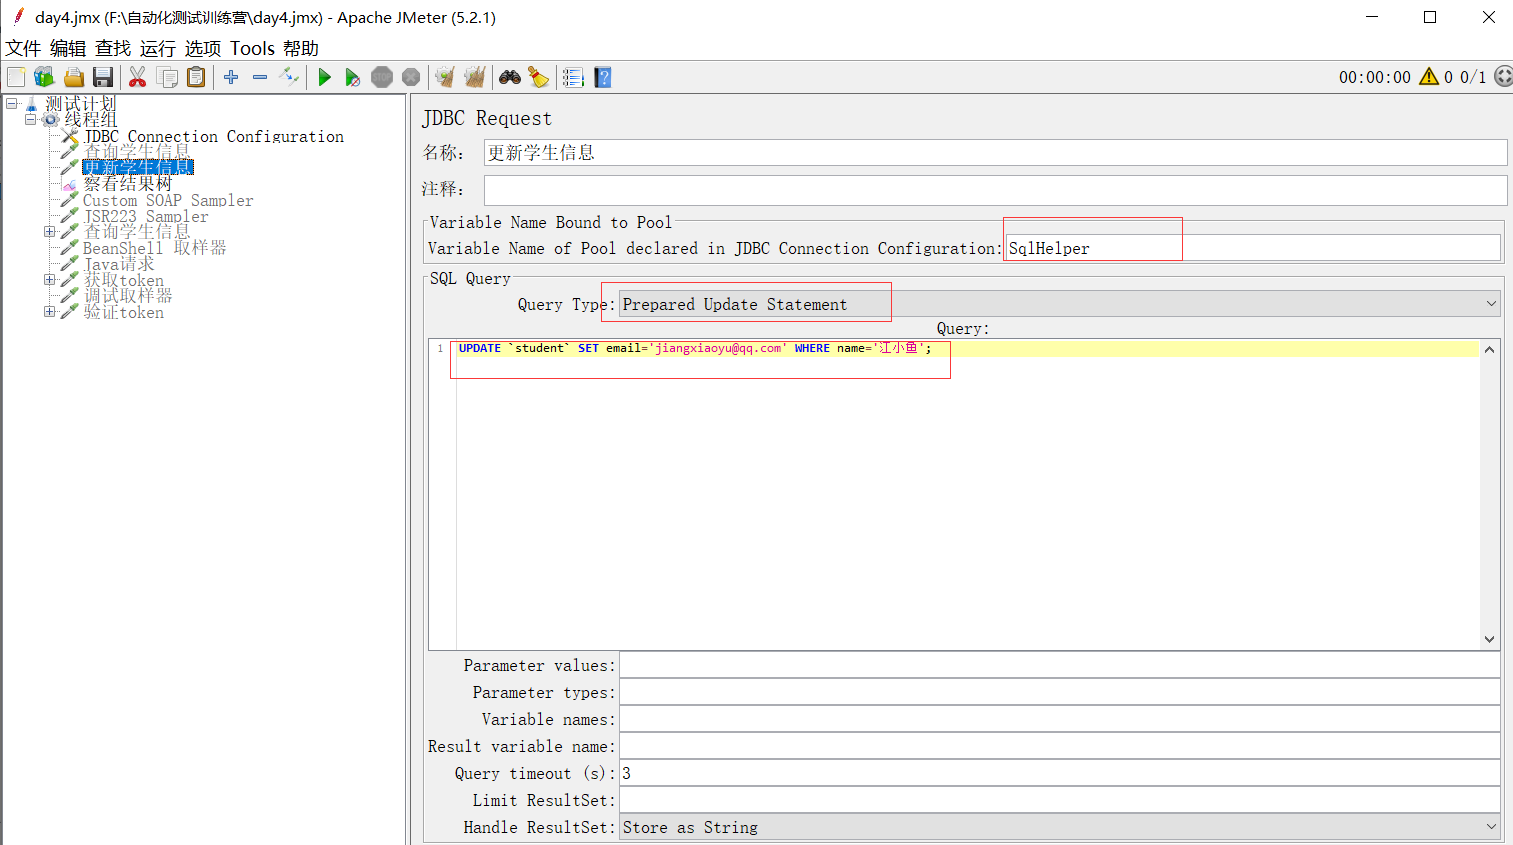Collapse all tree nodes with minus icon
Viewport: 1513px width, 845px height.
(260, 77)
